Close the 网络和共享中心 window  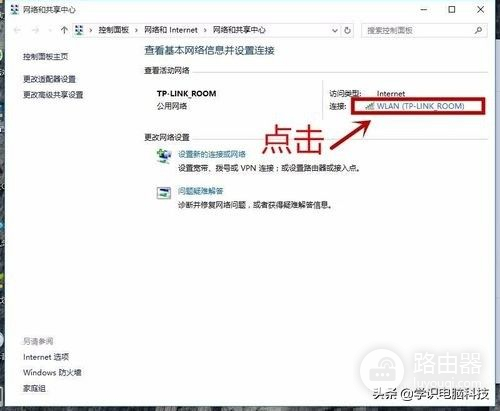tap(480, 10)
